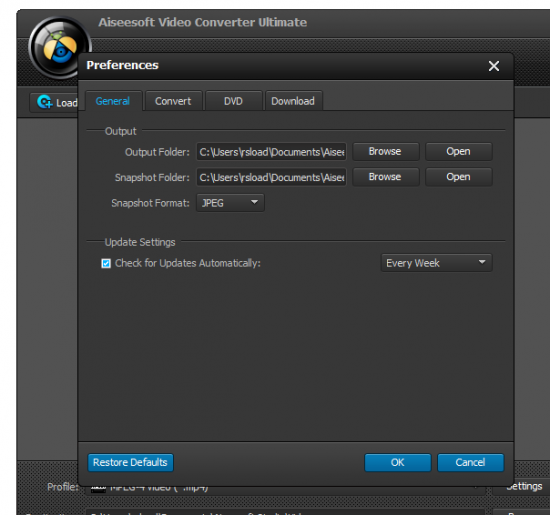Click the Settings button in main window
Screen dimensions: 550x515
point(522,487)
